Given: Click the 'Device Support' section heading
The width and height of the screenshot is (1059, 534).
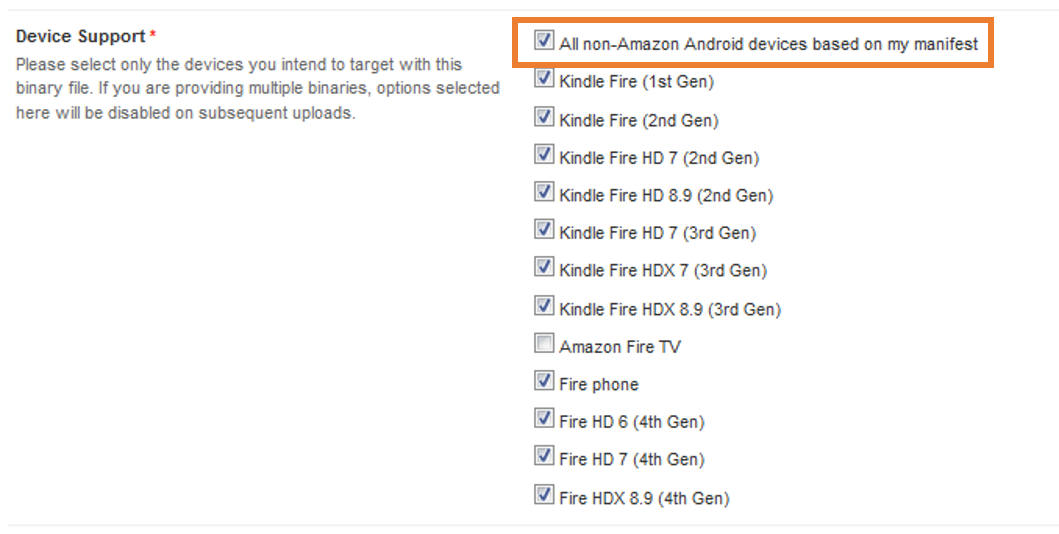Looking at the screenshot, I should [x=81, y=37].
